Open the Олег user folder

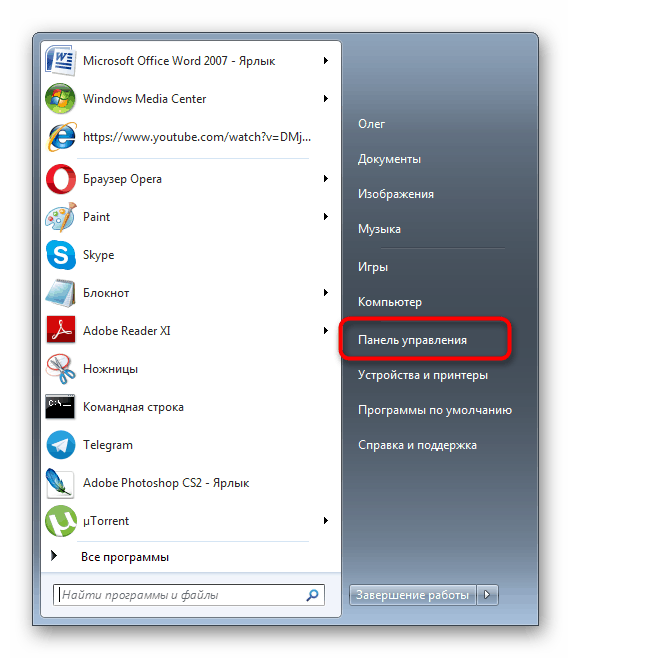tap(371, 124)
